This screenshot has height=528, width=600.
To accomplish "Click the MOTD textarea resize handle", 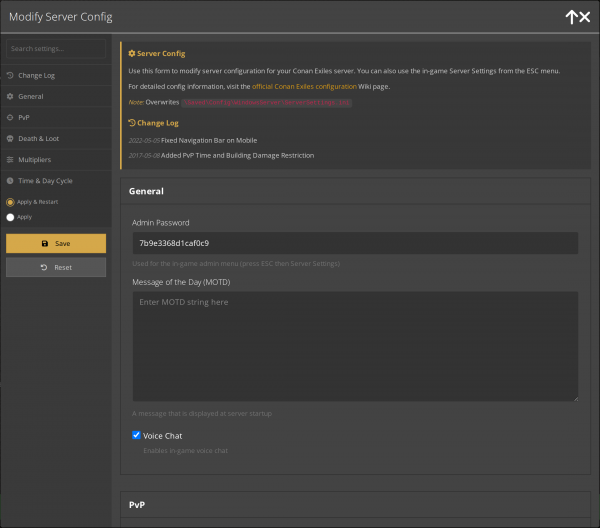I will [576, 399].
